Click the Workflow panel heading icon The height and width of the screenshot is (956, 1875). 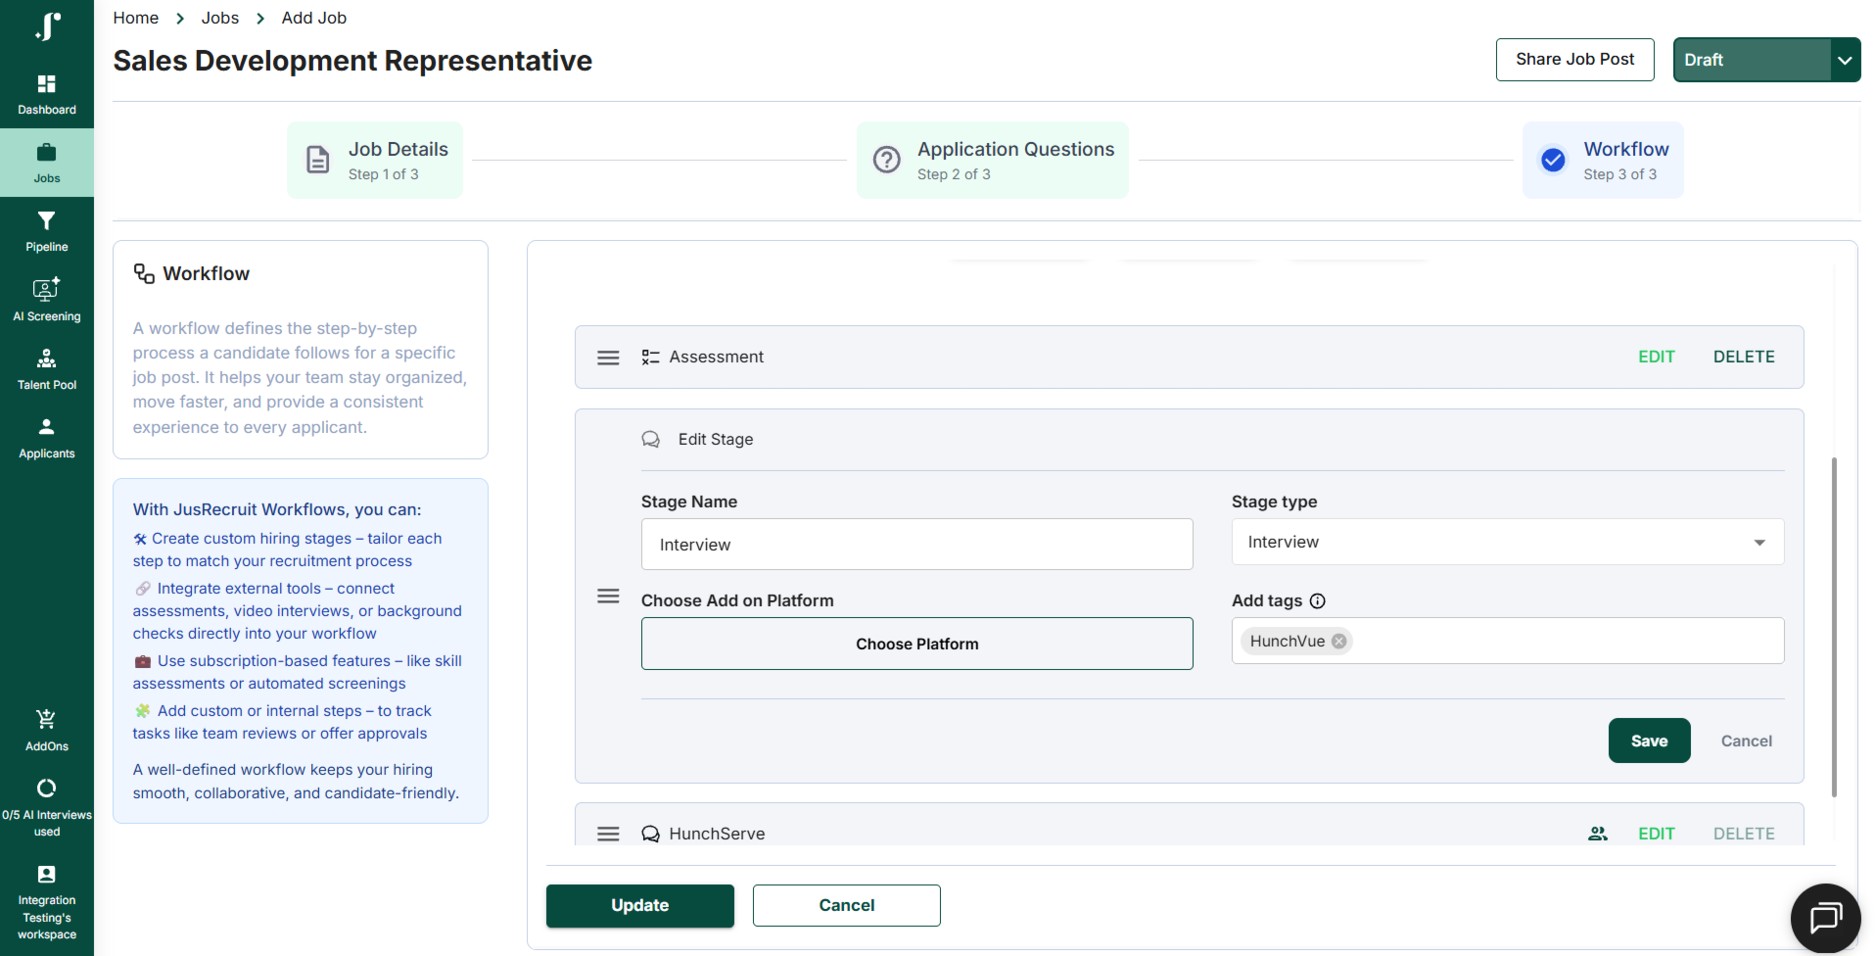point(144,274)
